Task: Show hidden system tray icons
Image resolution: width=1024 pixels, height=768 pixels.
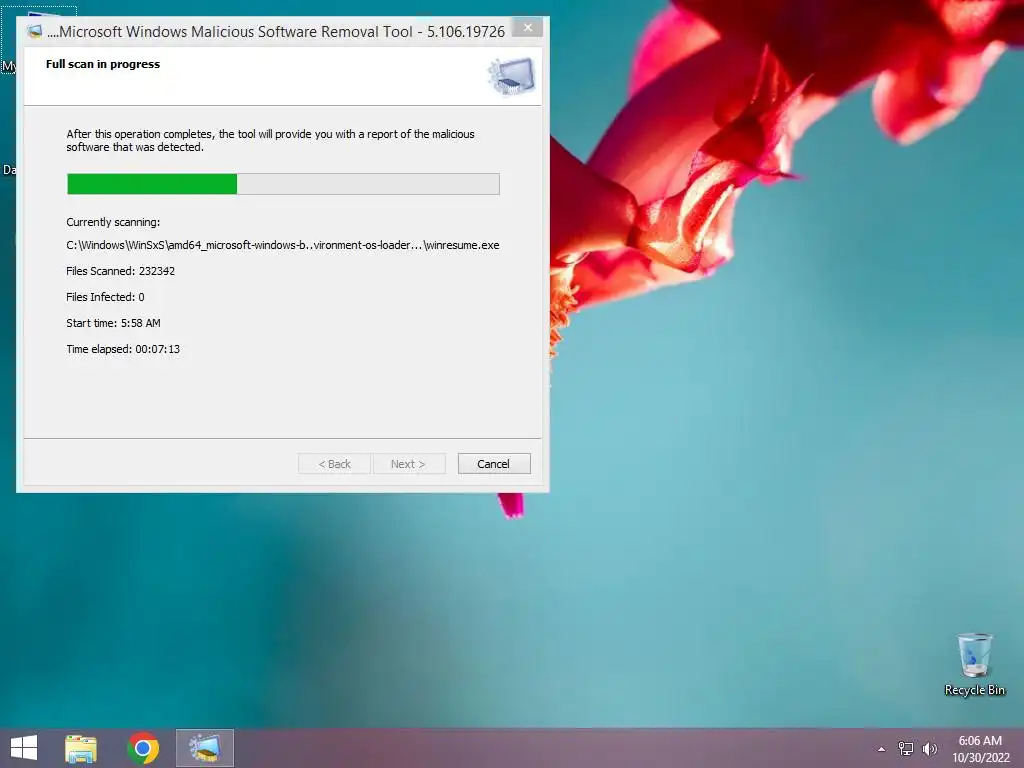Action: 882,749
